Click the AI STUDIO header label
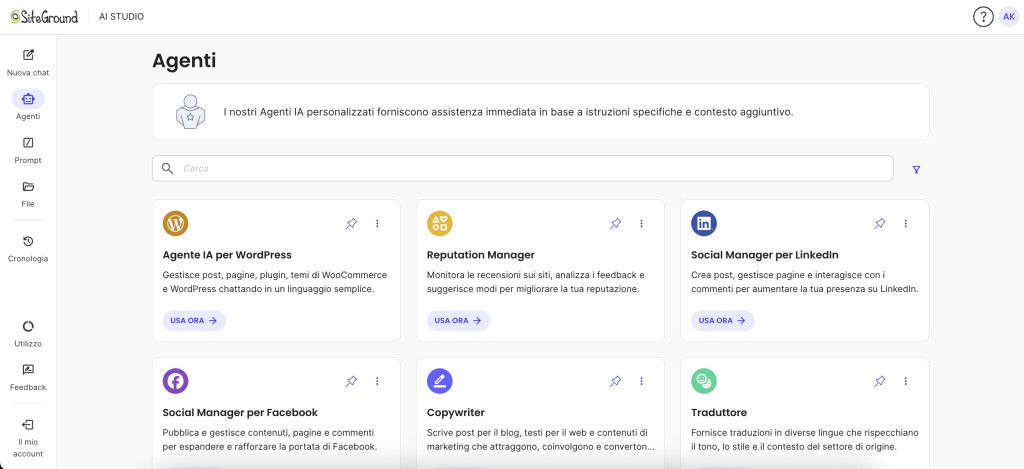Viewport: 1024px width, 469px height. 121,17
